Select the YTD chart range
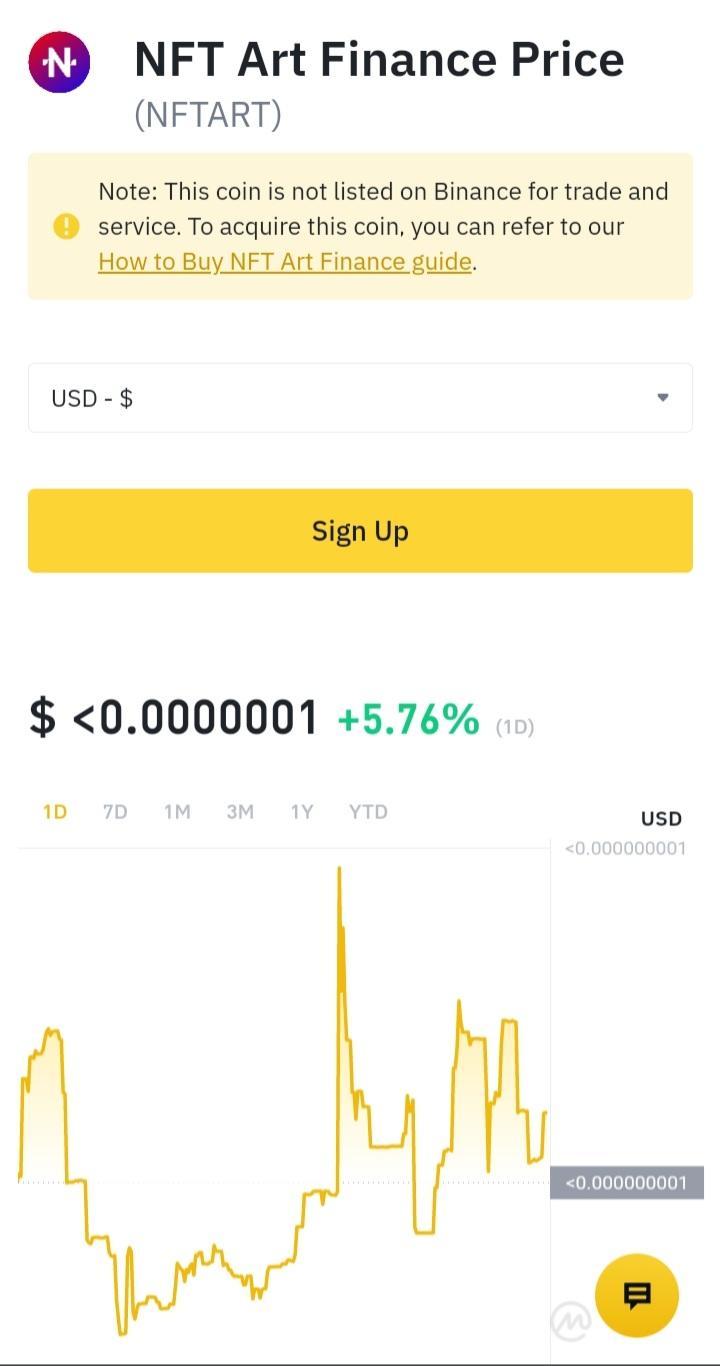Viewport: 720px width, 1366px height. pos(368,812)
